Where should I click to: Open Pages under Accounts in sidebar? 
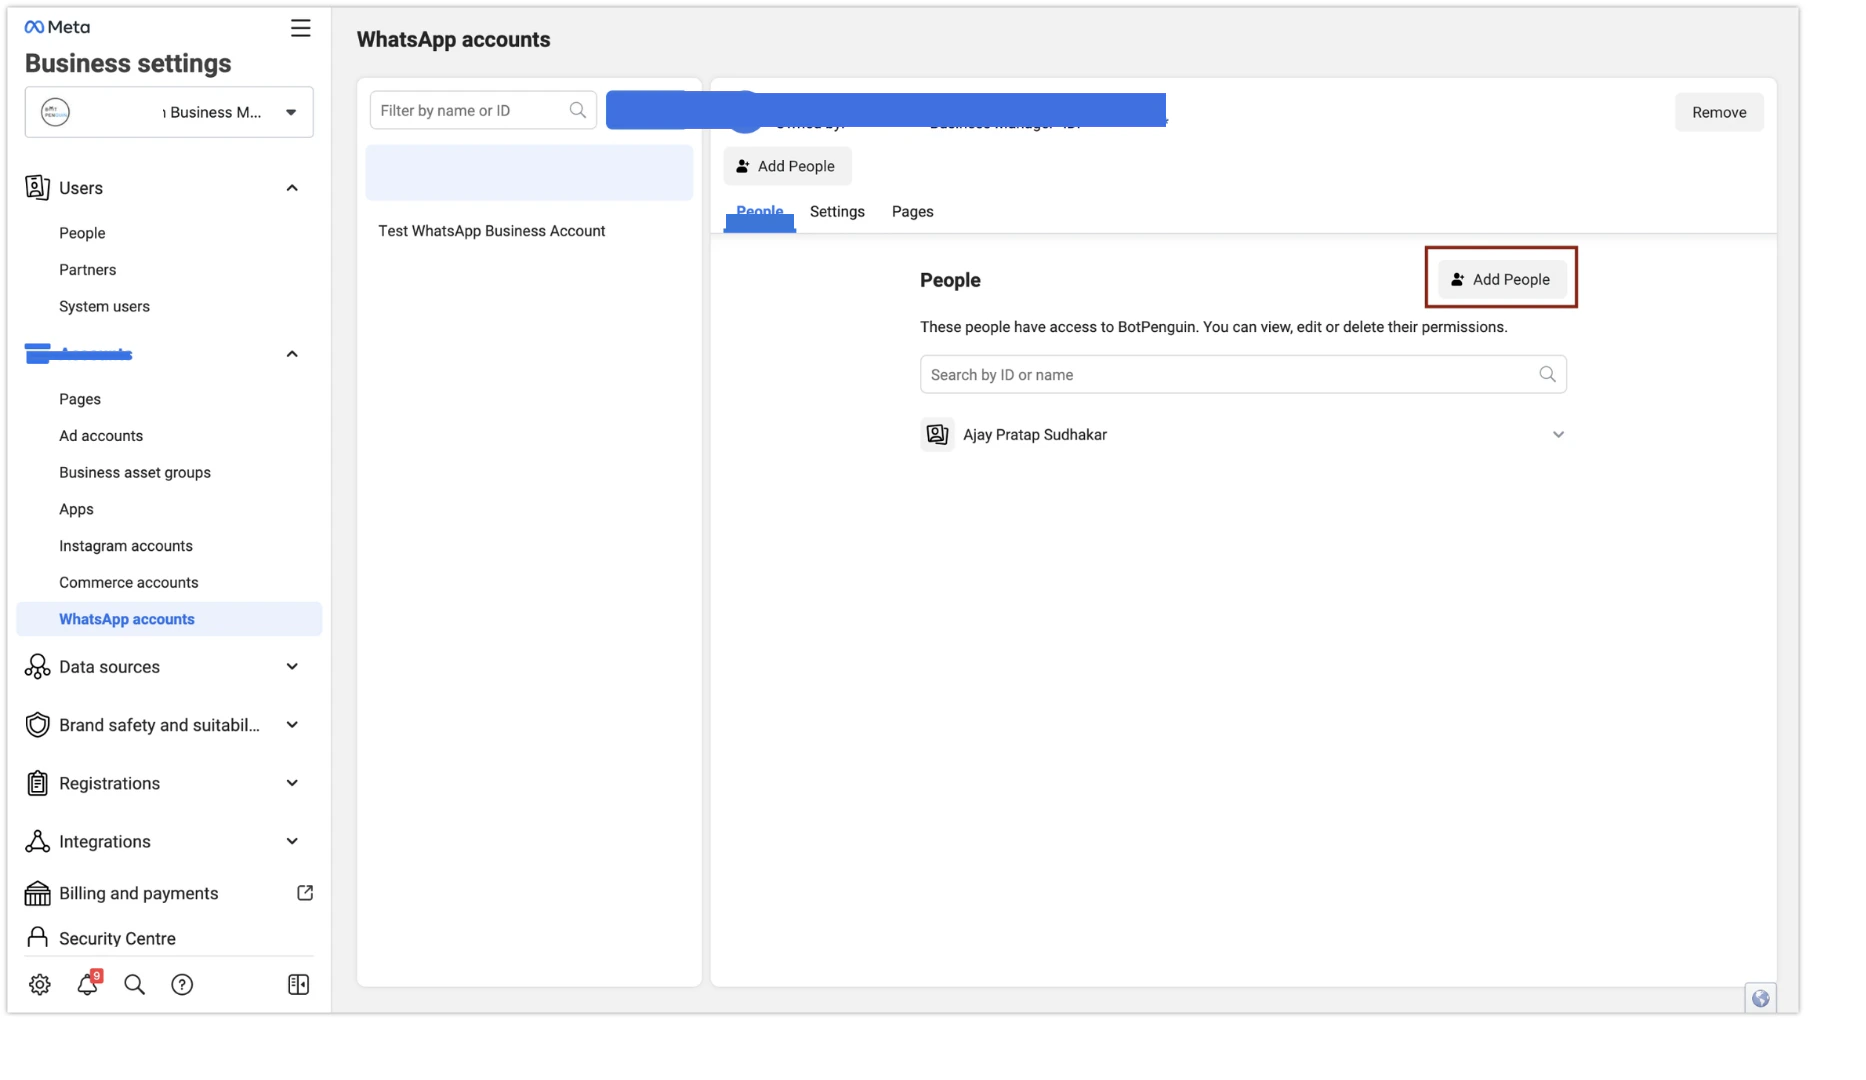pyautogui.click(x=80, y=399)
